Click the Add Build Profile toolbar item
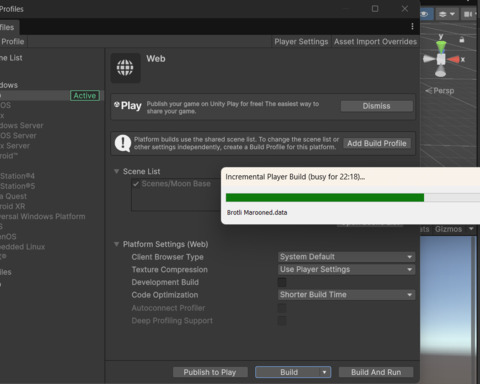The height and width of the screenshot is (384, 480). pos(13,42)
